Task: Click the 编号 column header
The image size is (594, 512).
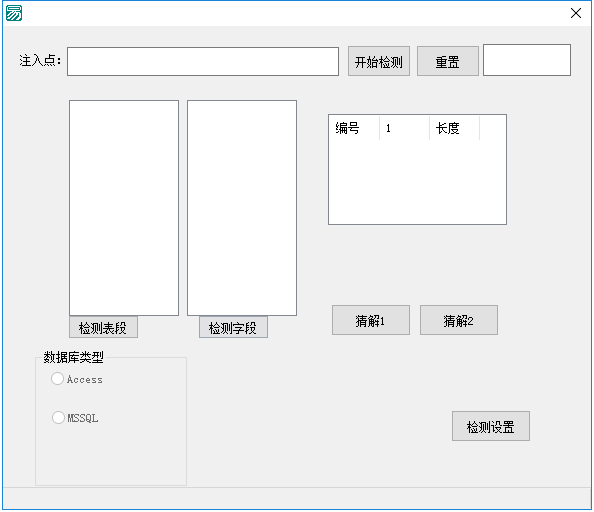Action: [x=354, y=128]
